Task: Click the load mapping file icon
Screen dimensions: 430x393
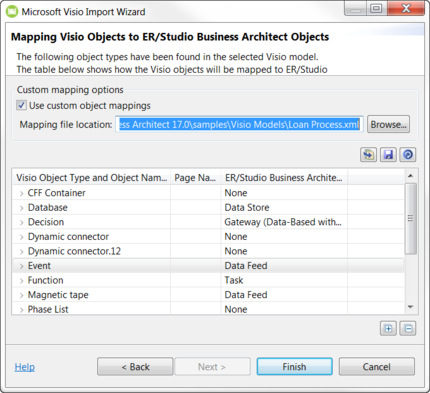Action: tap(368, 155)
